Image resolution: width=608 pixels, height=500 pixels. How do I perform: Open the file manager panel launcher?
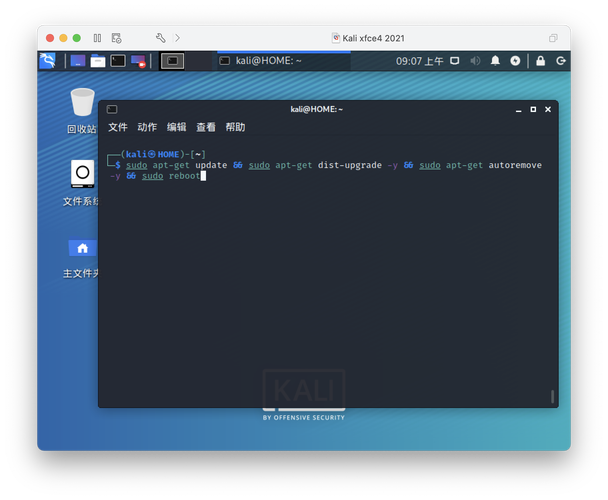coord(98,61)
